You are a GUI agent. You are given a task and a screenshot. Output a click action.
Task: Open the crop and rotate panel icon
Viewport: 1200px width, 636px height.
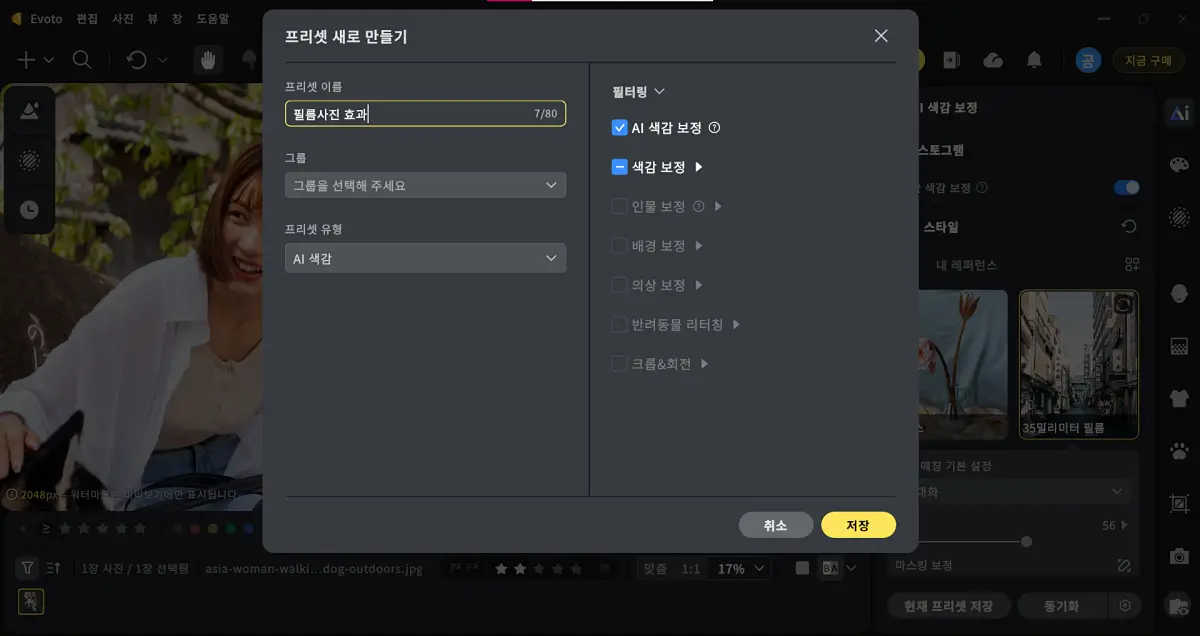(1180, 503)
